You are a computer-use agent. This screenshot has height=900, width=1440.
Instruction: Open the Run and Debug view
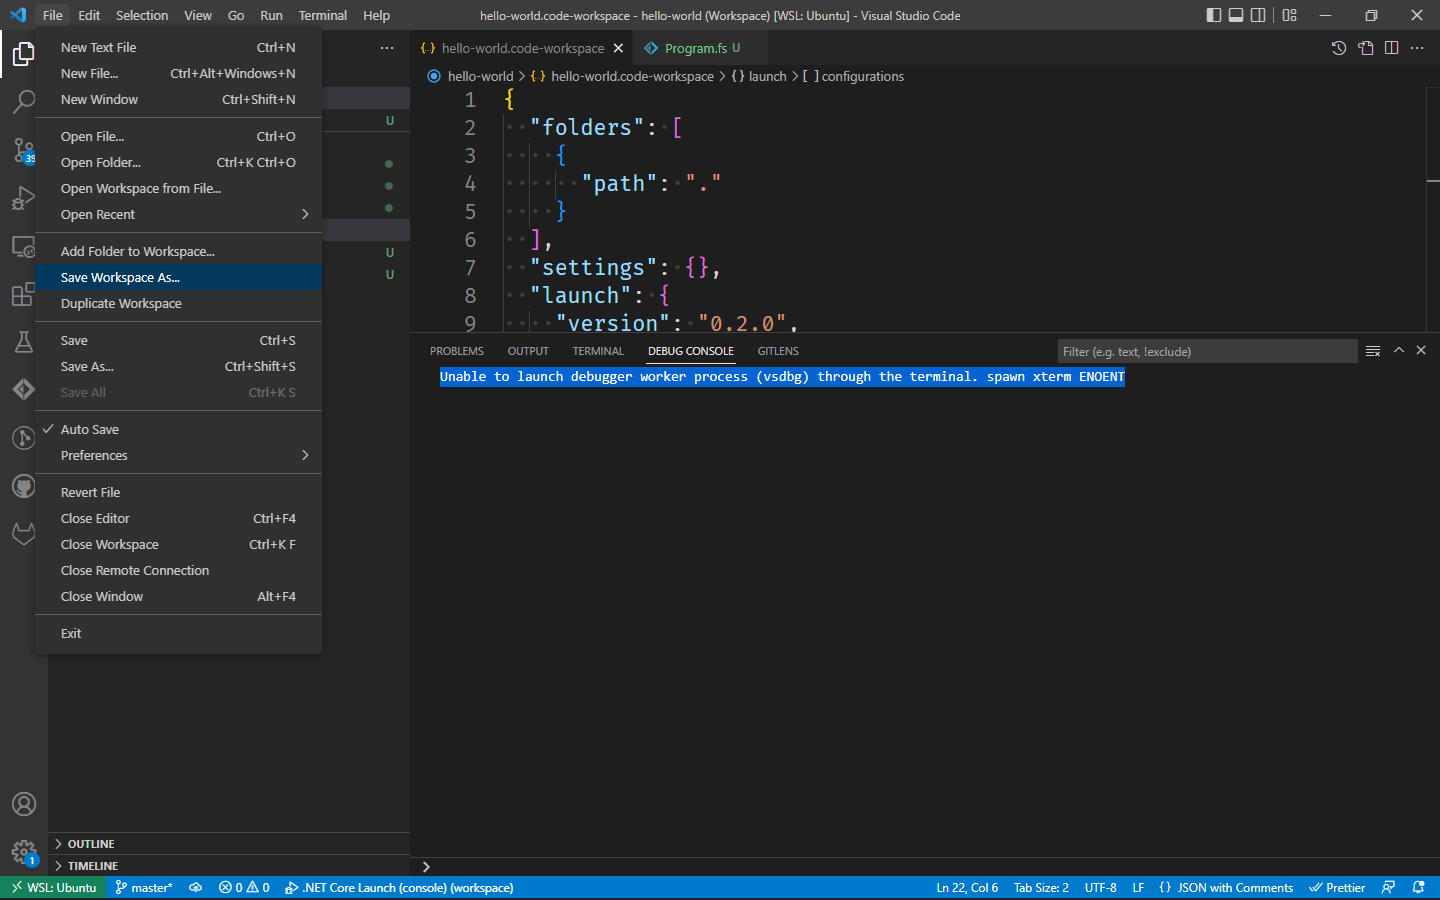click(x=23, y=198)
